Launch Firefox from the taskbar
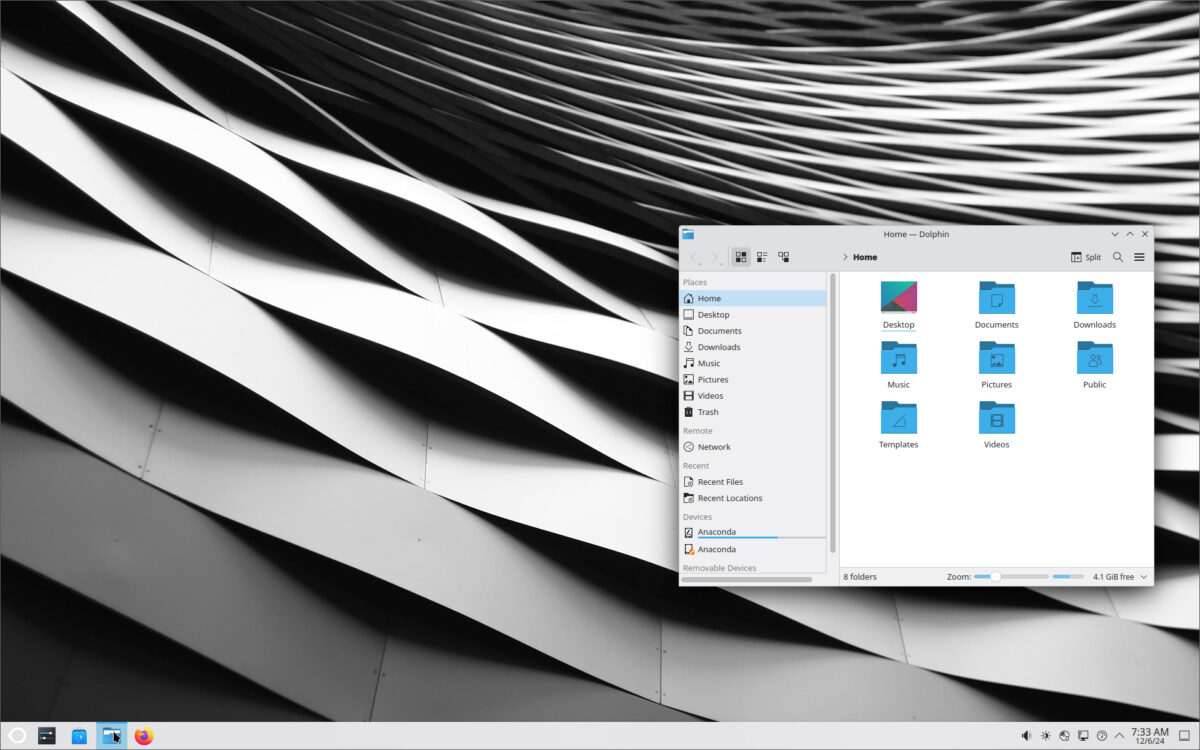1200x750 pixels. pyautogui.click(x=143, y=735)
